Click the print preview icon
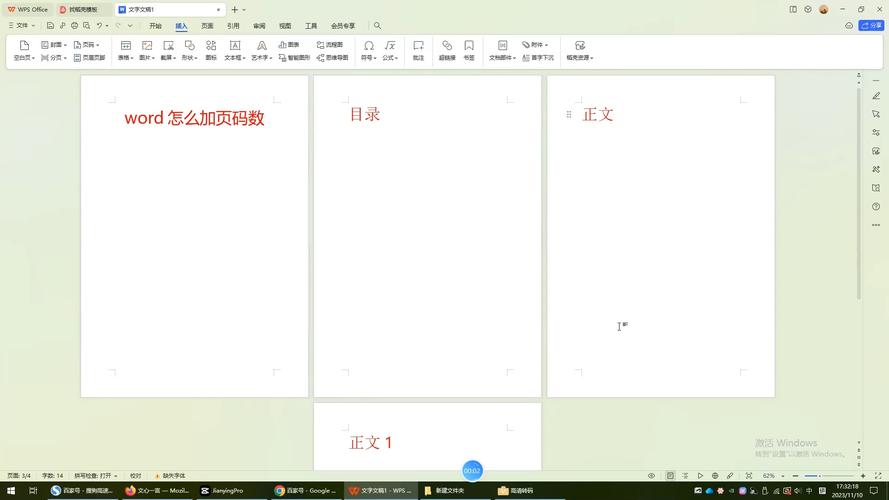889x500 pixels. (86, 26)
